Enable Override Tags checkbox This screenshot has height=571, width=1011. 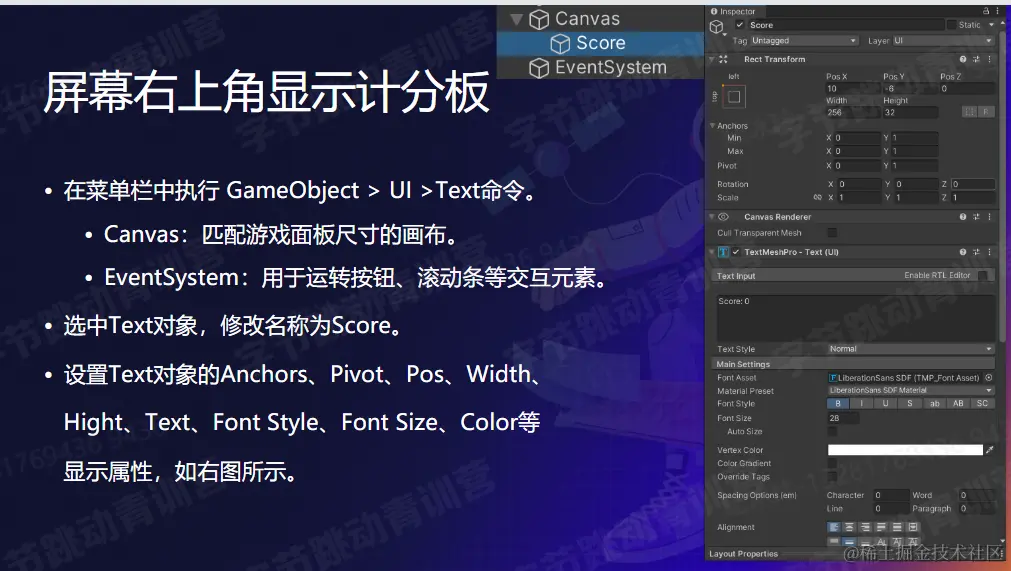pyautogui.click(x=832, y=476)
